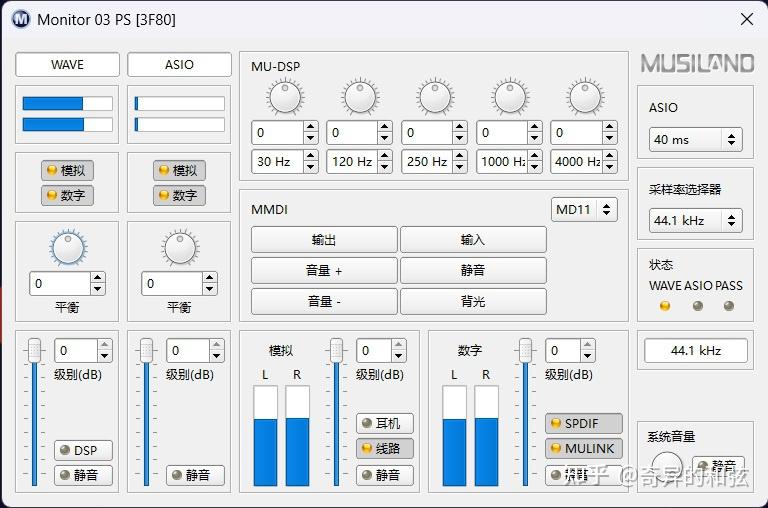Change the ASIO 40 ms latency selector
Image resolution: width=768 pixels, height=508 pixels.
click(696, 140)
